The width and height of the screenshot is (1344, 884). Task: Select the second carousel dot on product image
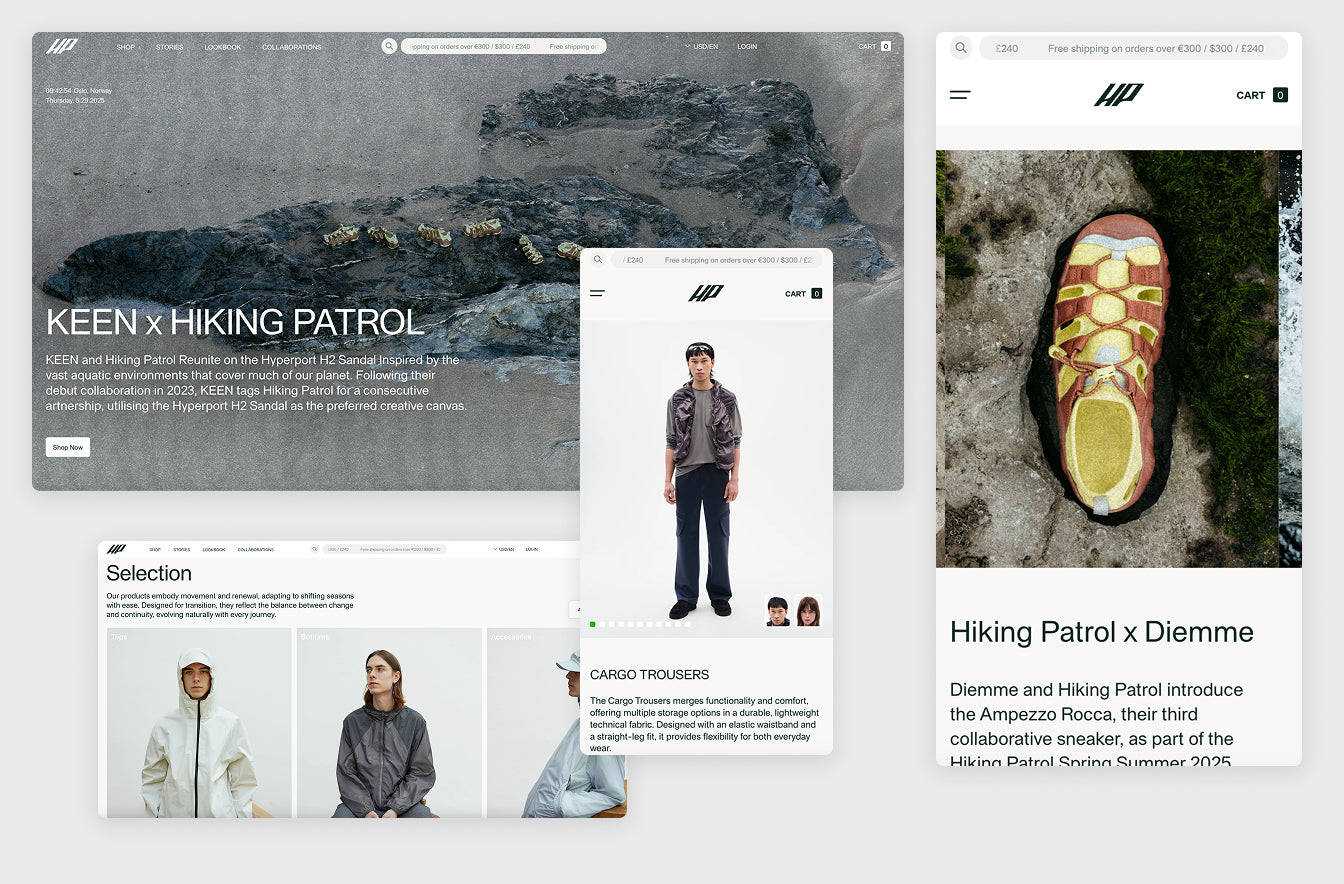[602, 624]
